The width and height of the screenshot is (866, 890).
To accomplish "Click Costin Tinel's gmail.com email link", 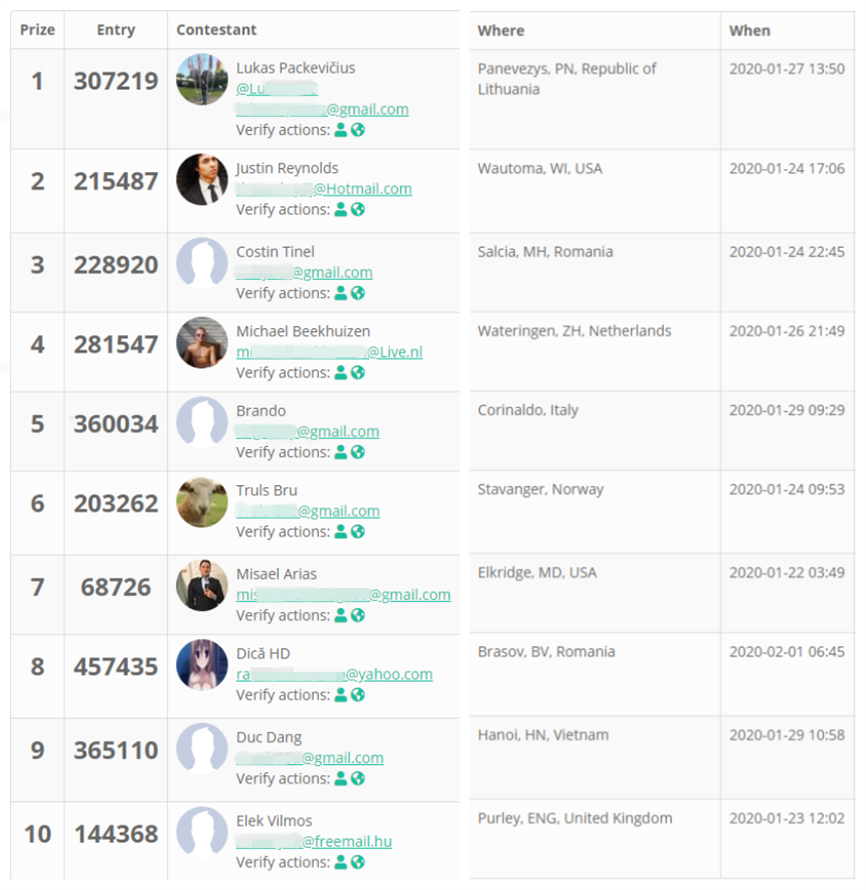I will click(x=304, y=272).
